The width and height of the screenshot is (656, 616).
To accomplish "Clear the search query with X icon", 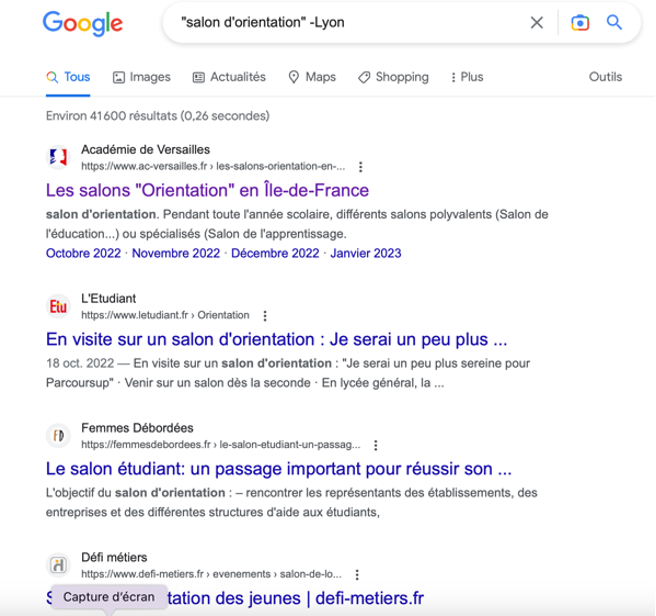I will coord(537,23).
